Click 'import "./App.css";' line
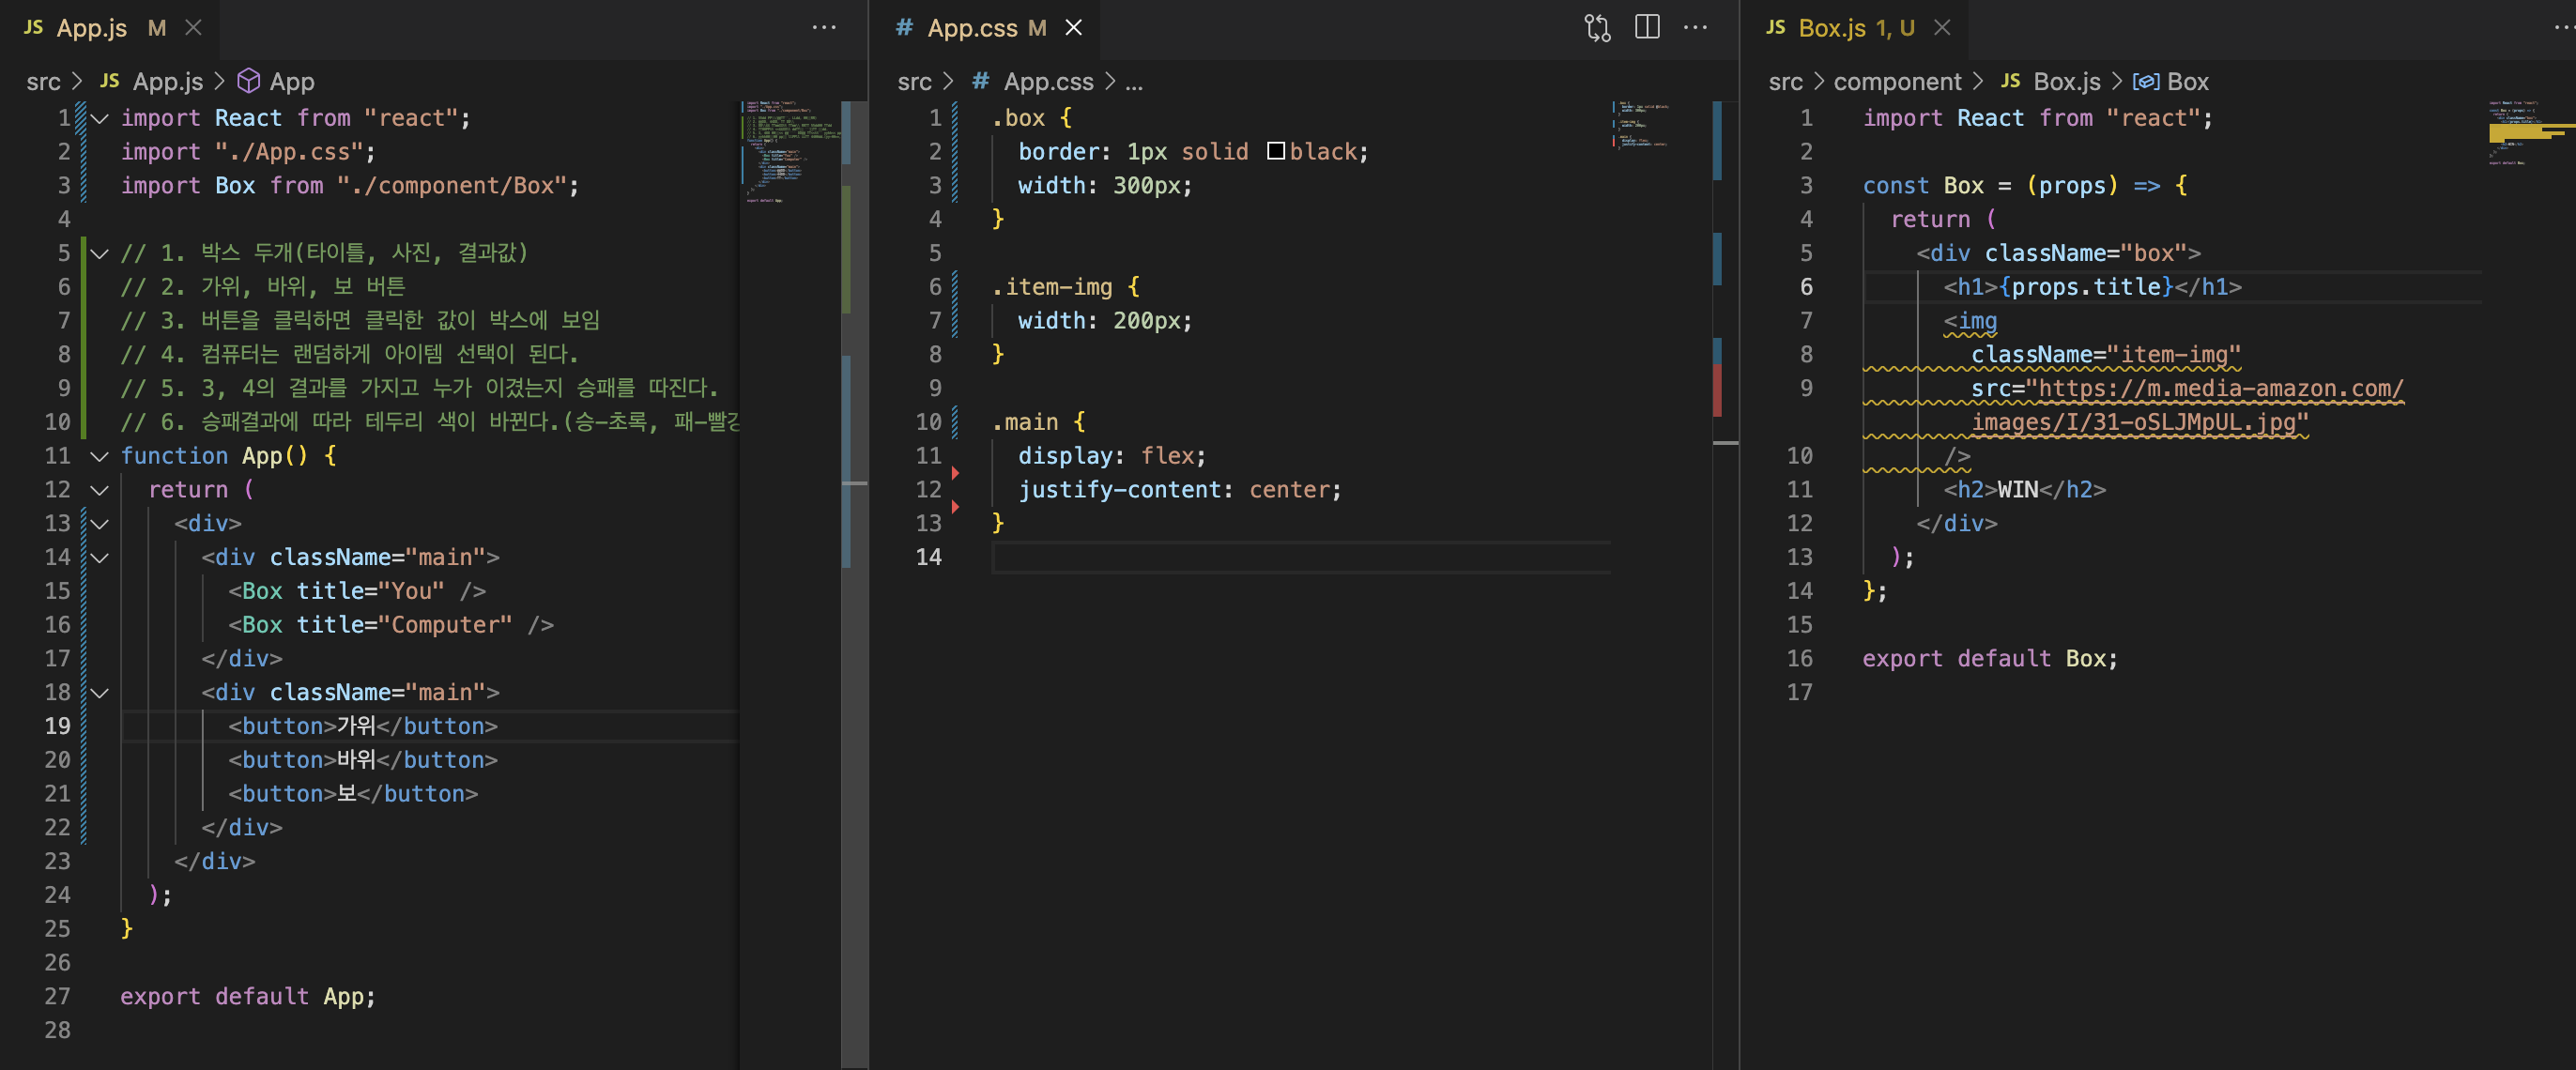The height and width of the screenshot is (1070, 2576). (248, 152)
